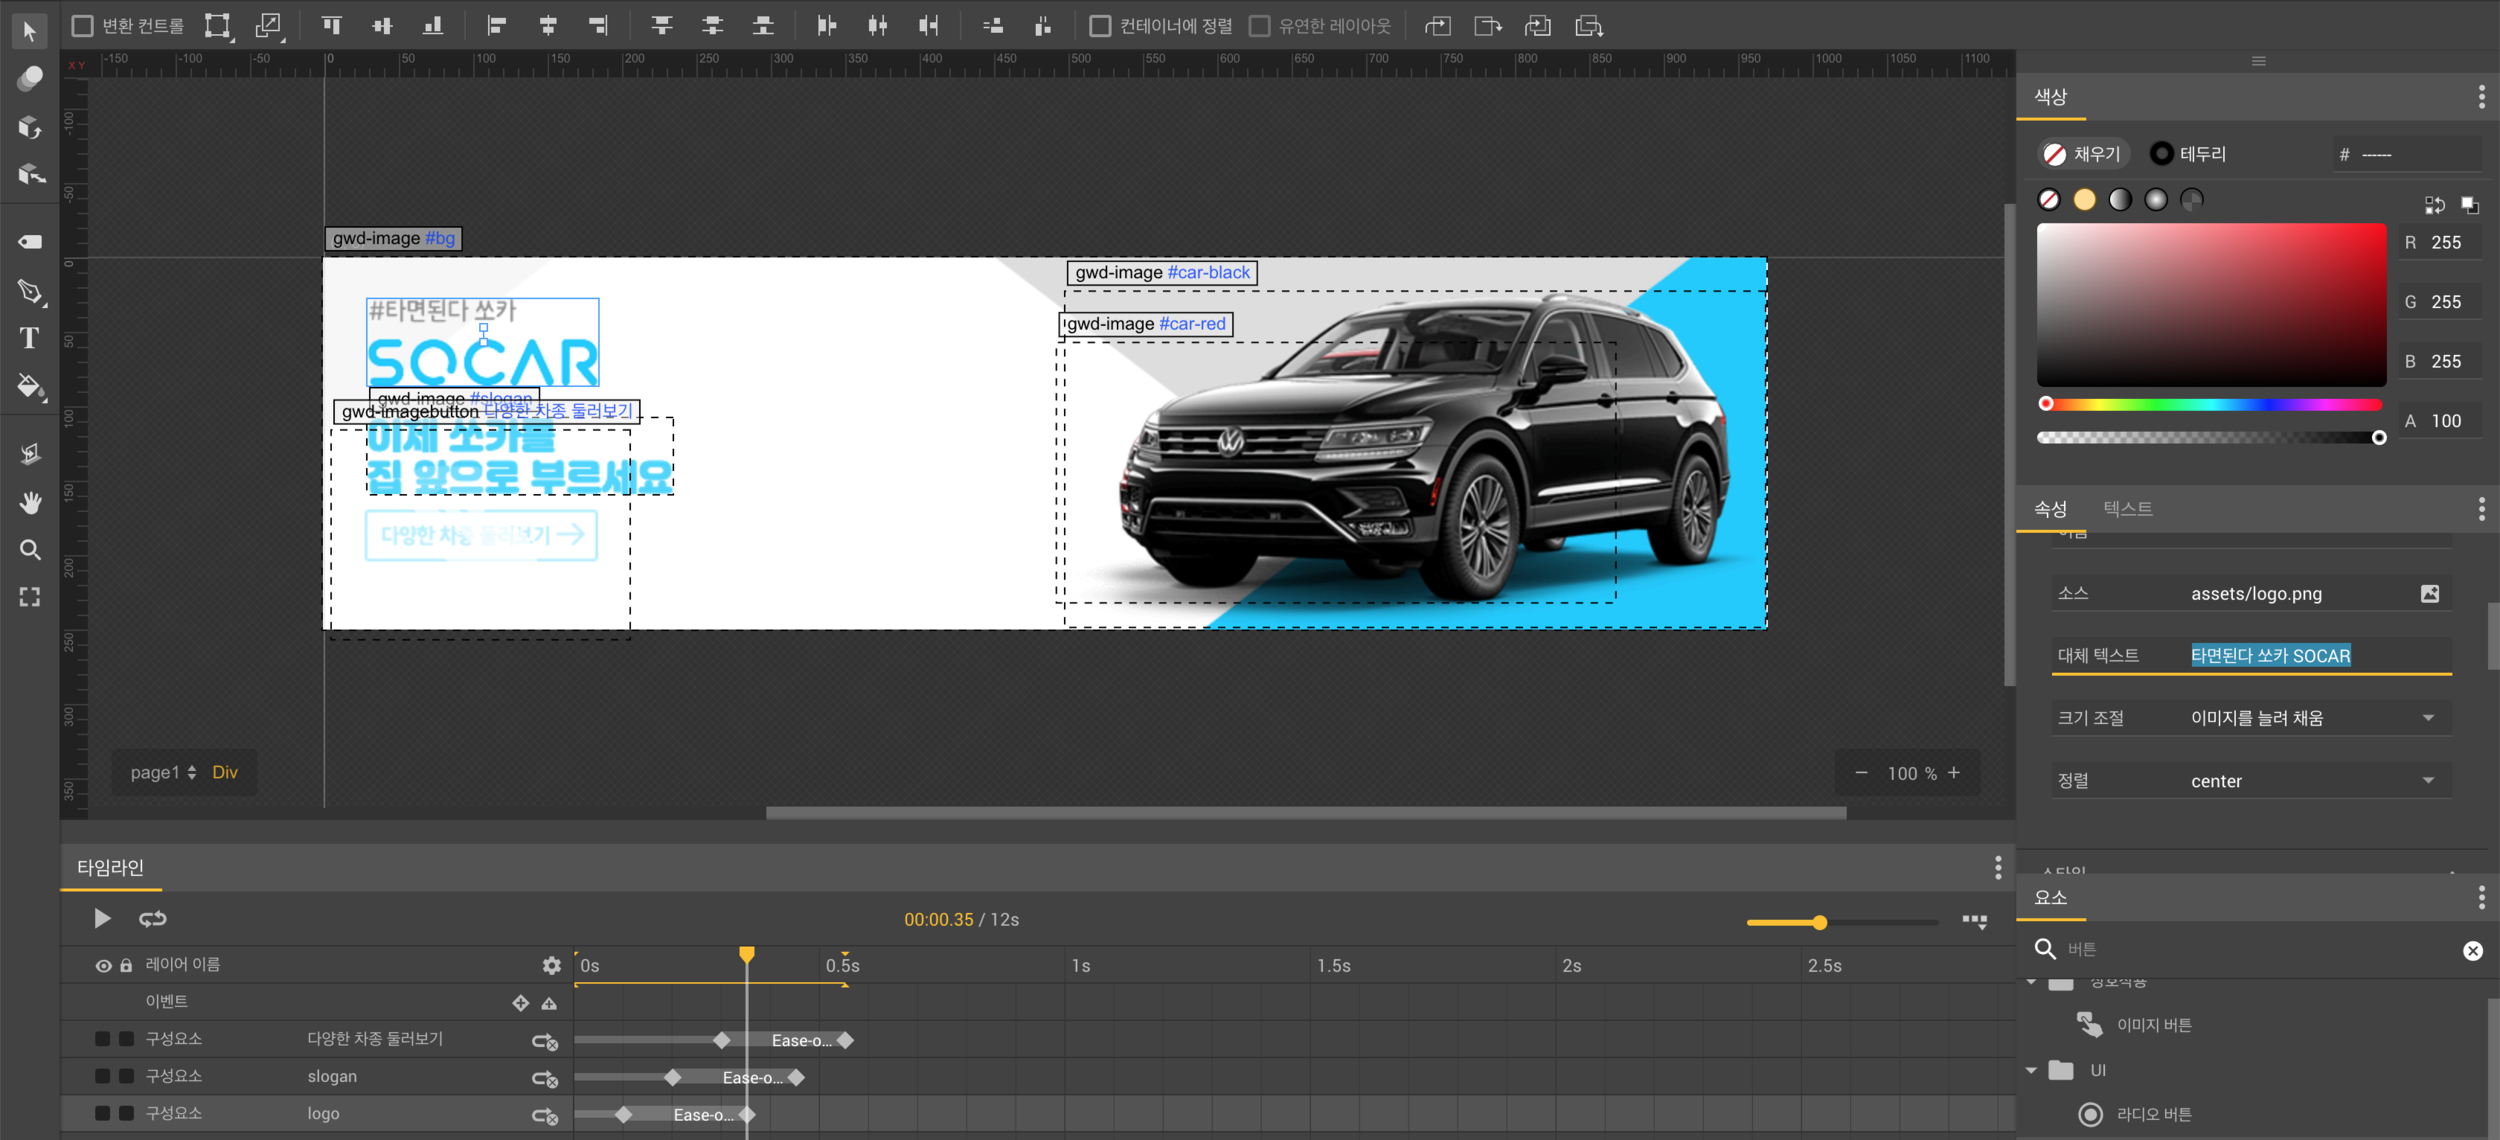Choose the Paint Bucket fill tool
This screenshot has height=1140, width=2500.
29,386
